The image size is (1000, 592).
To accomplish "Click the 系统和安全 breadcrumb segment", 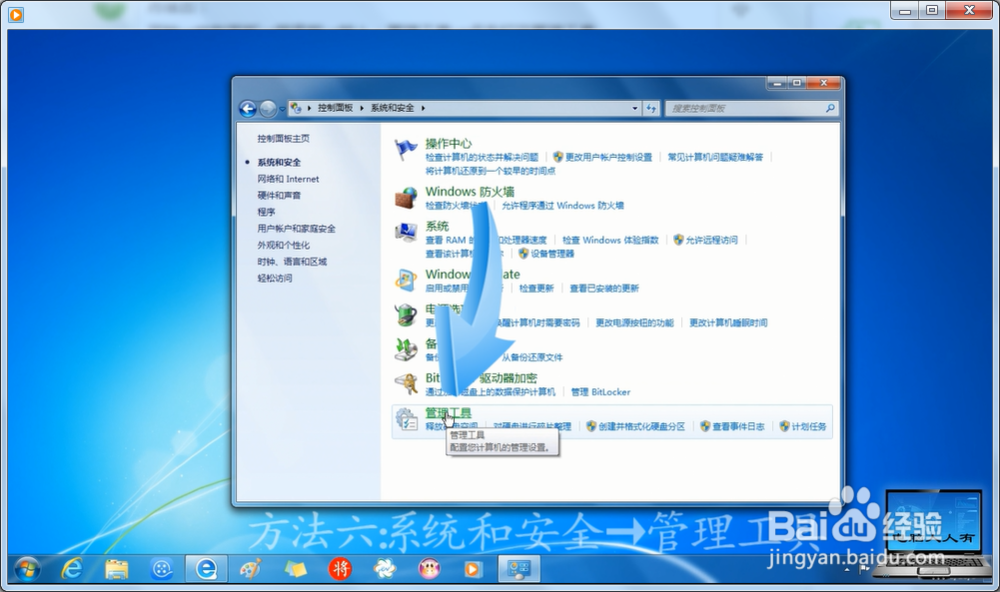I will point(392,108).
